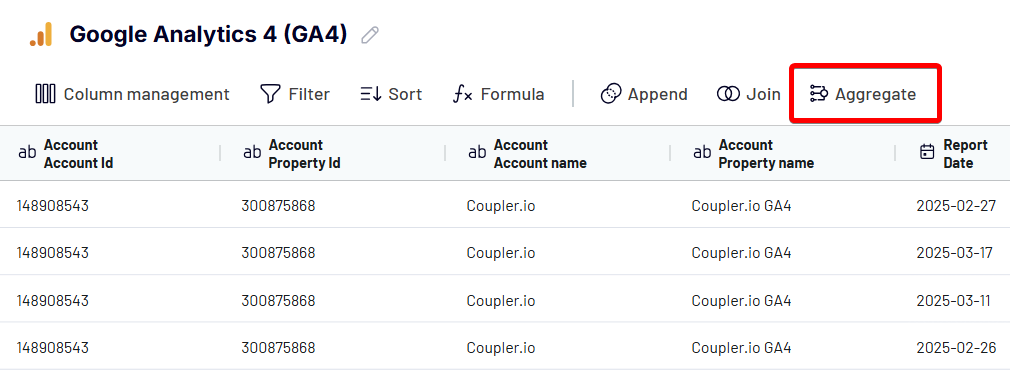Click the text type icon beside Account Id

point(27,153)
